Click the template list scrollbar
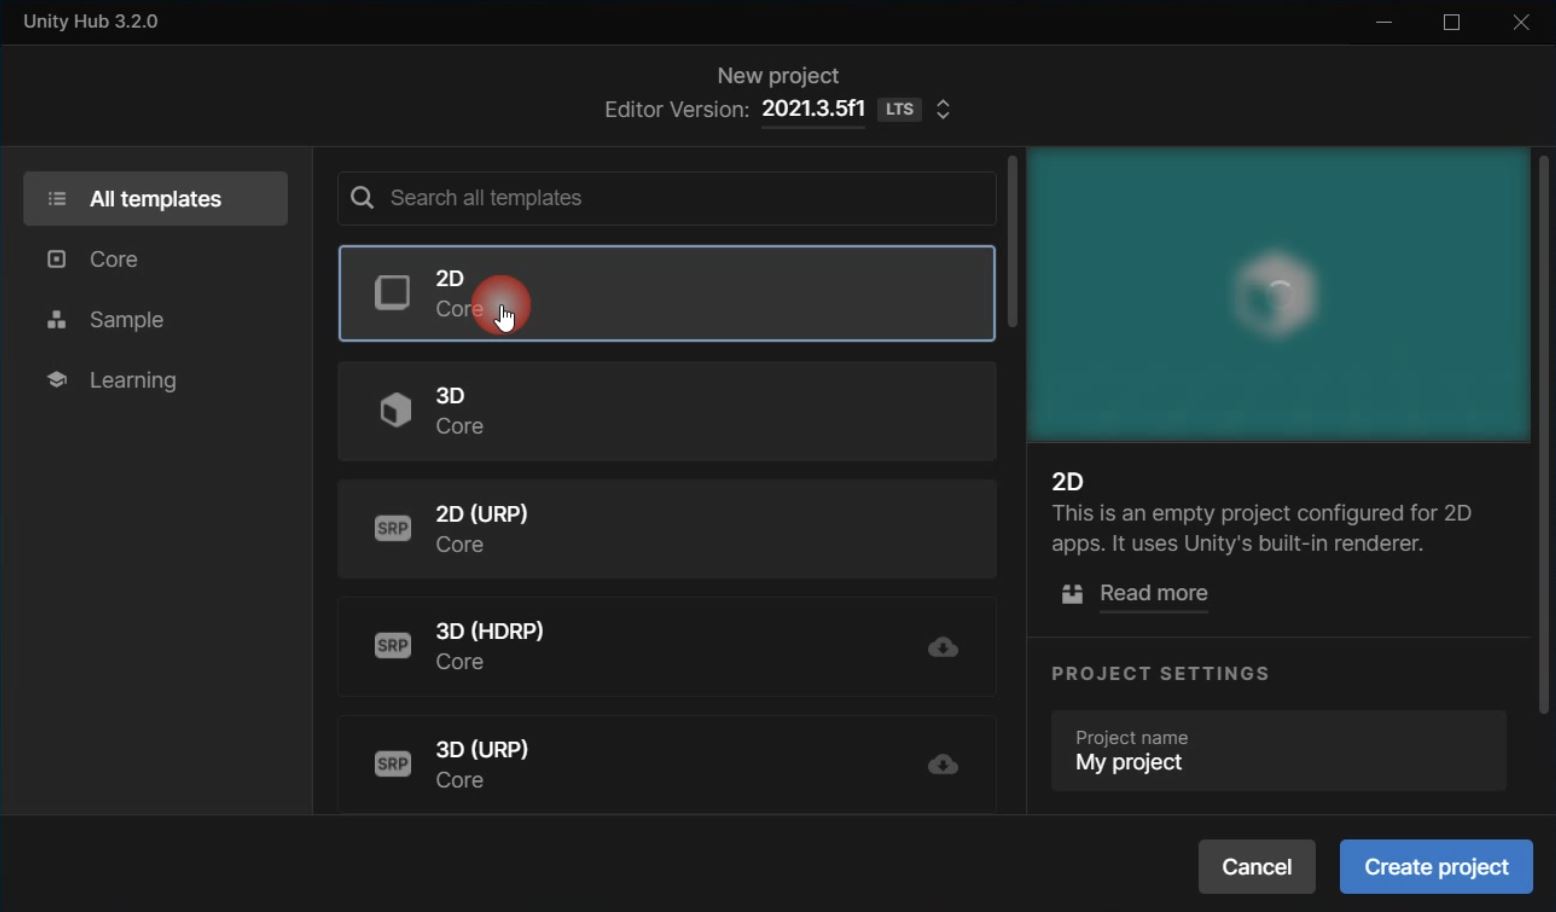This screenshot has width=1556, height=912. [x=1012, y=242]
